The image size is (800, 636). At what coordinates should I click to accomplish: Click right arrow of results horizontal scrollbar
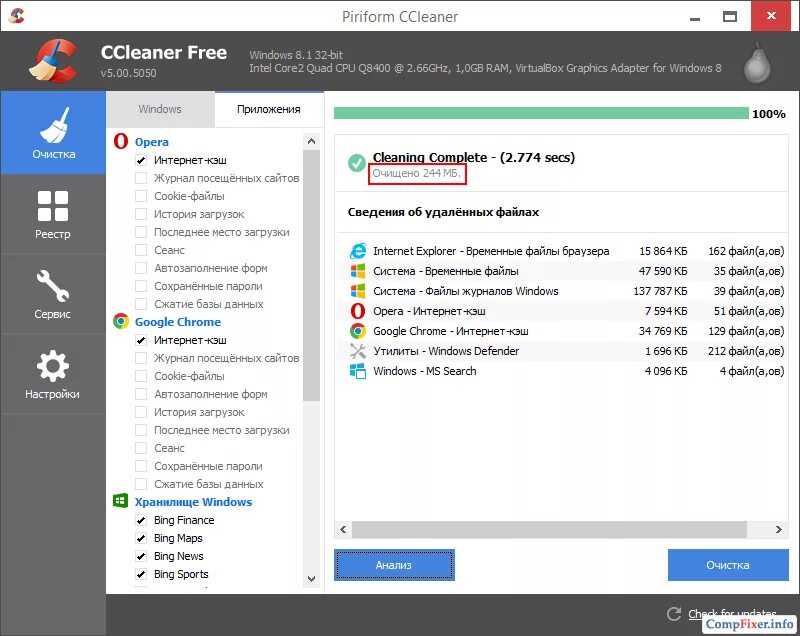point(779,529)
